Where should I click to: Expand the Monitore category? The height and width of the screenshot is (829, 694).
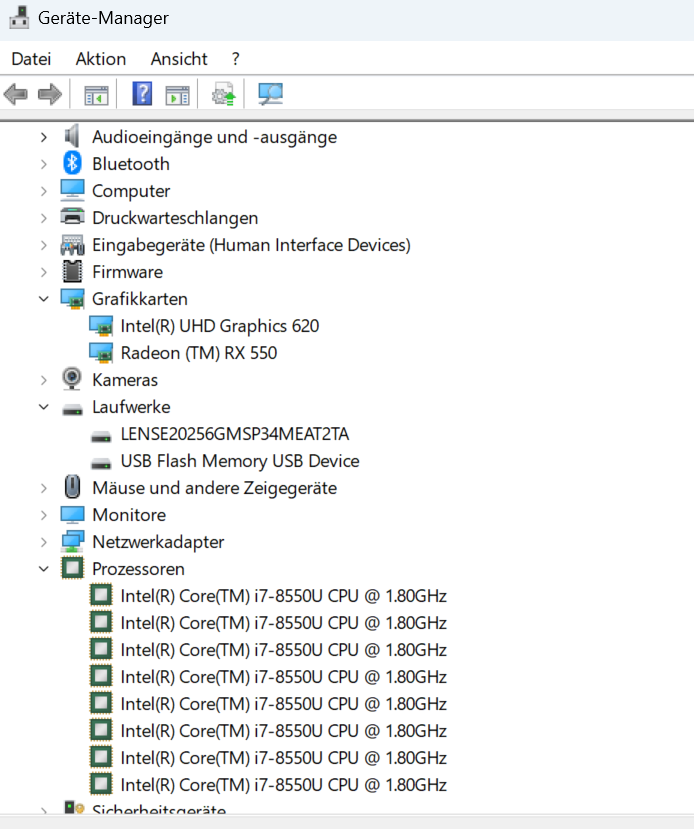click(x=44, y=515)
